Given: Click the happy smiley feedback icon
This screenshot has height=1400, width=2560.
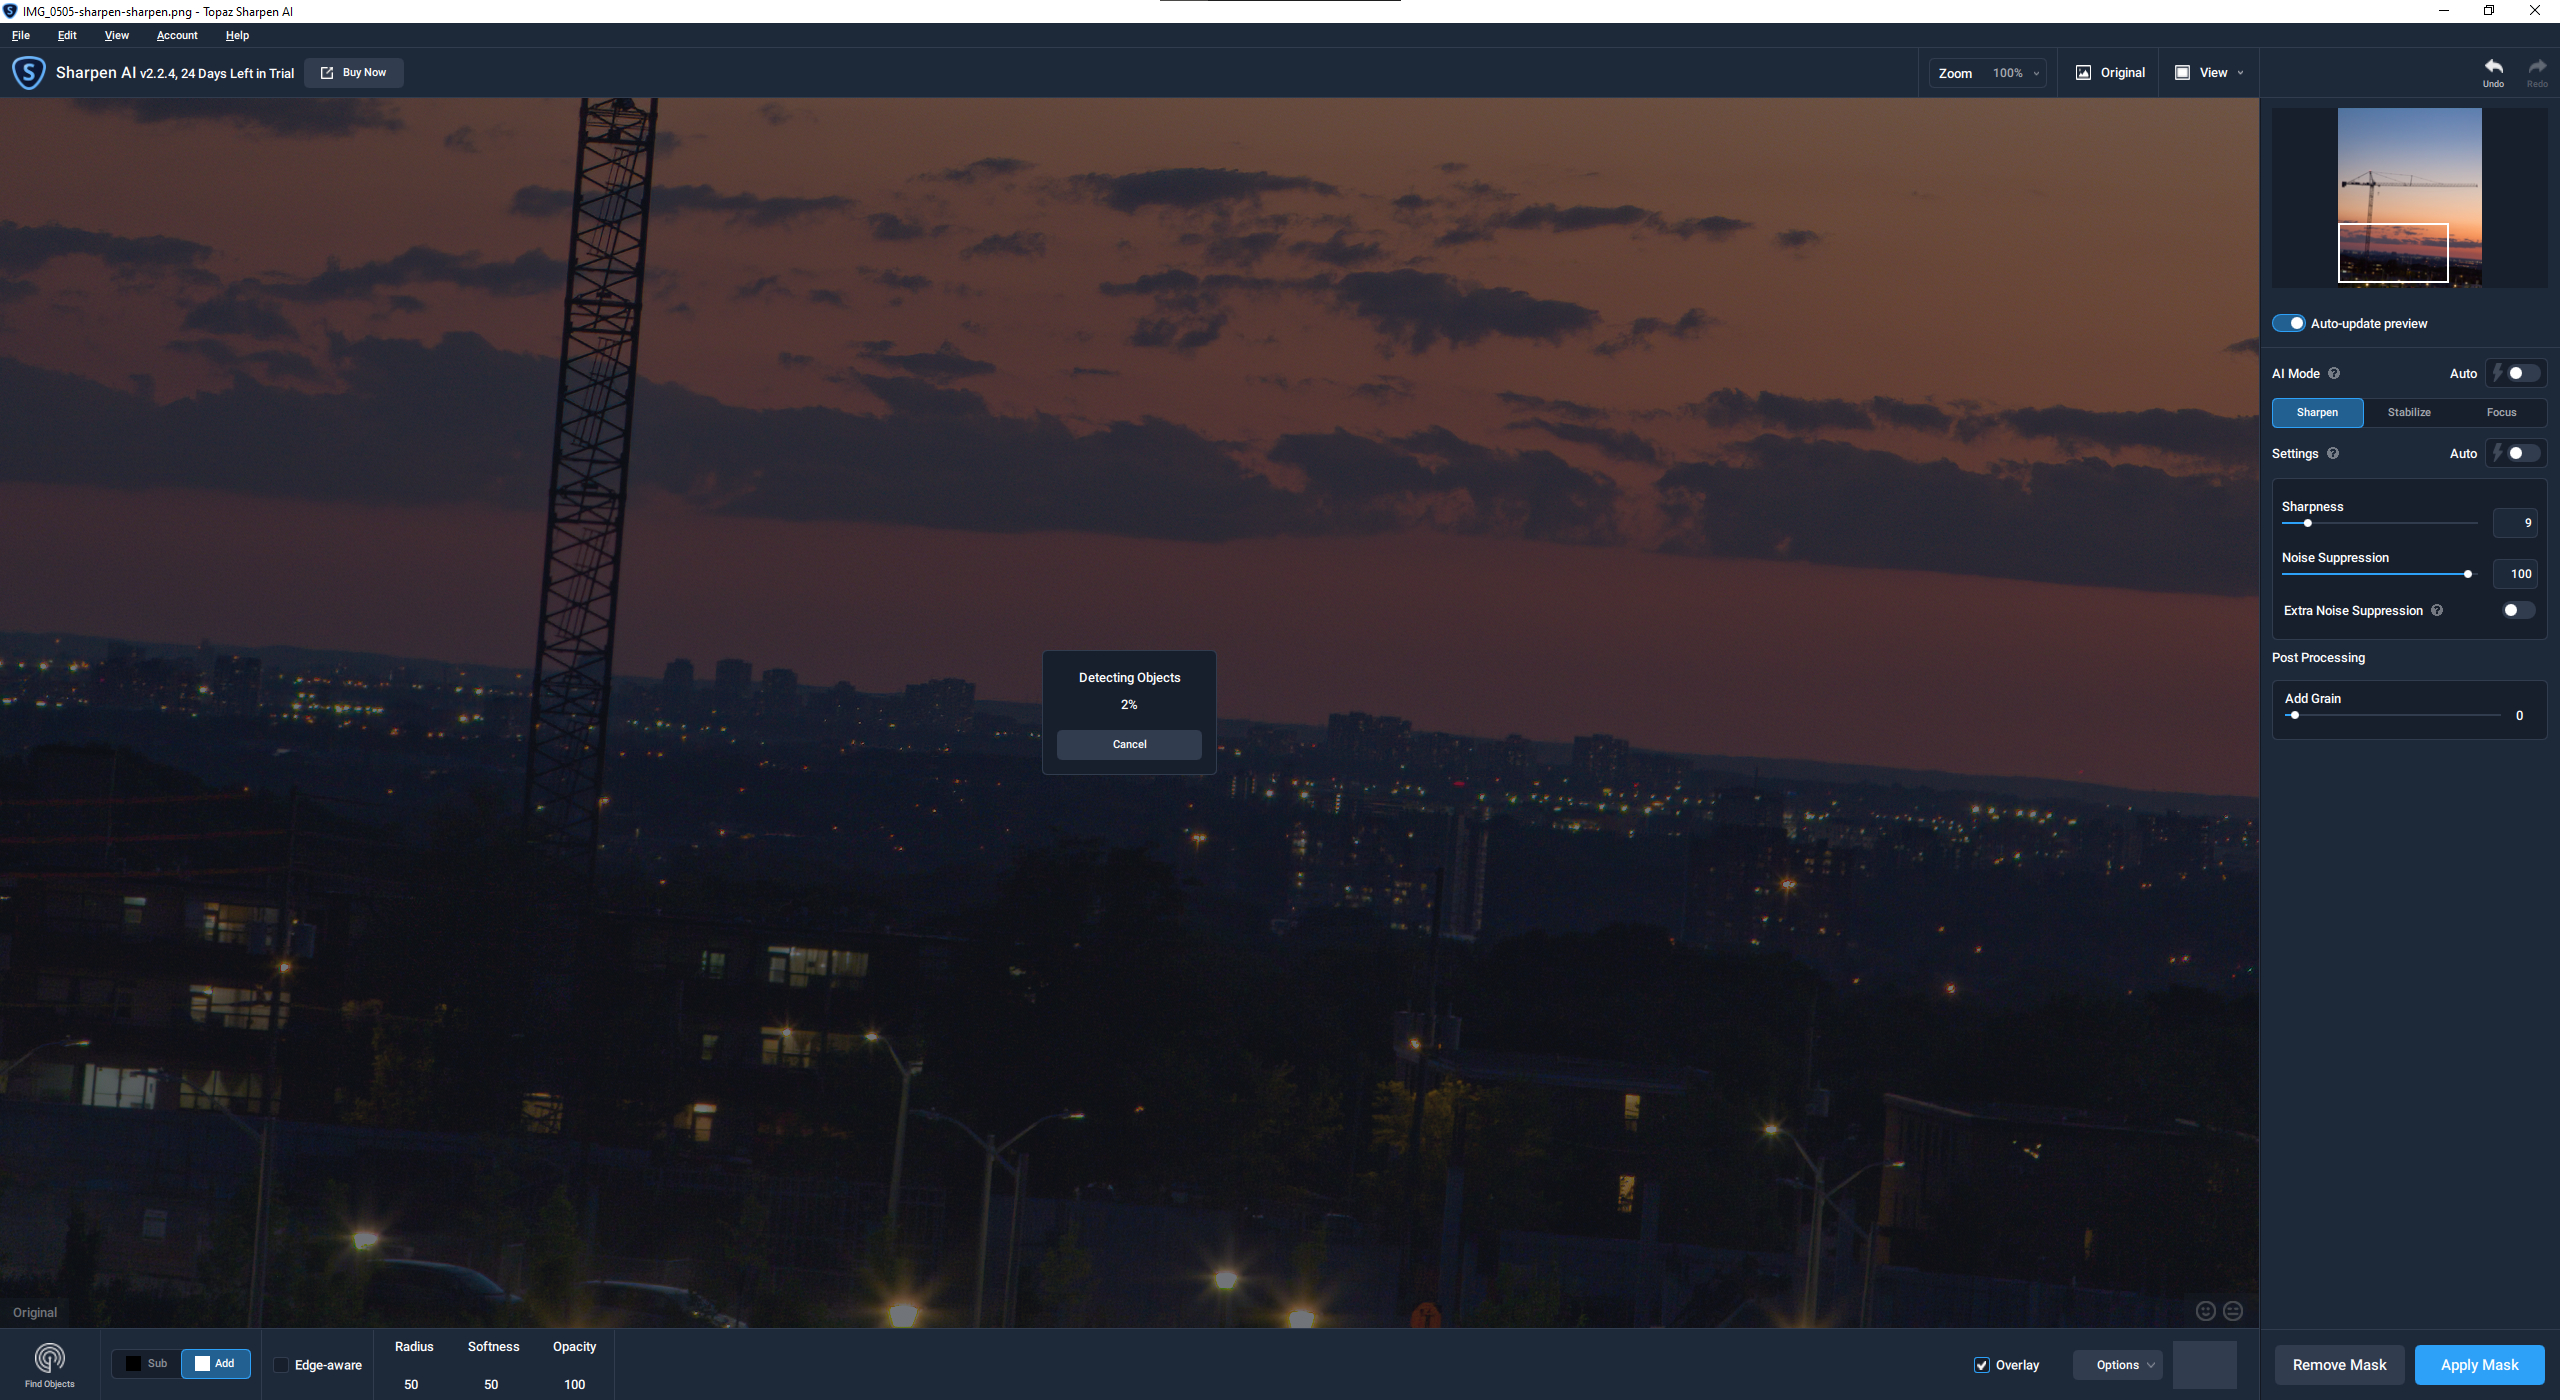Looking at the screenshot, I should point(2205,1311).
